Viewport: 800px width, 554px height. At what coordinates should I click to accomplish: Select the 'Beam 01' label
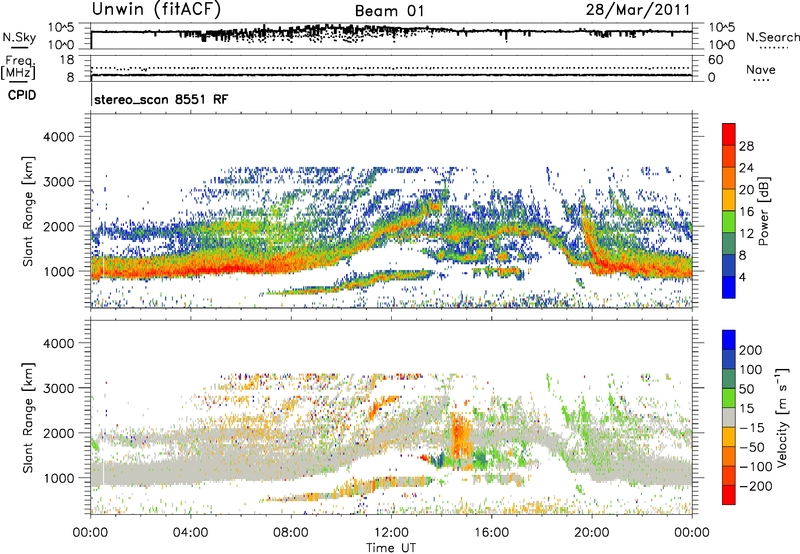pos(389,11)
